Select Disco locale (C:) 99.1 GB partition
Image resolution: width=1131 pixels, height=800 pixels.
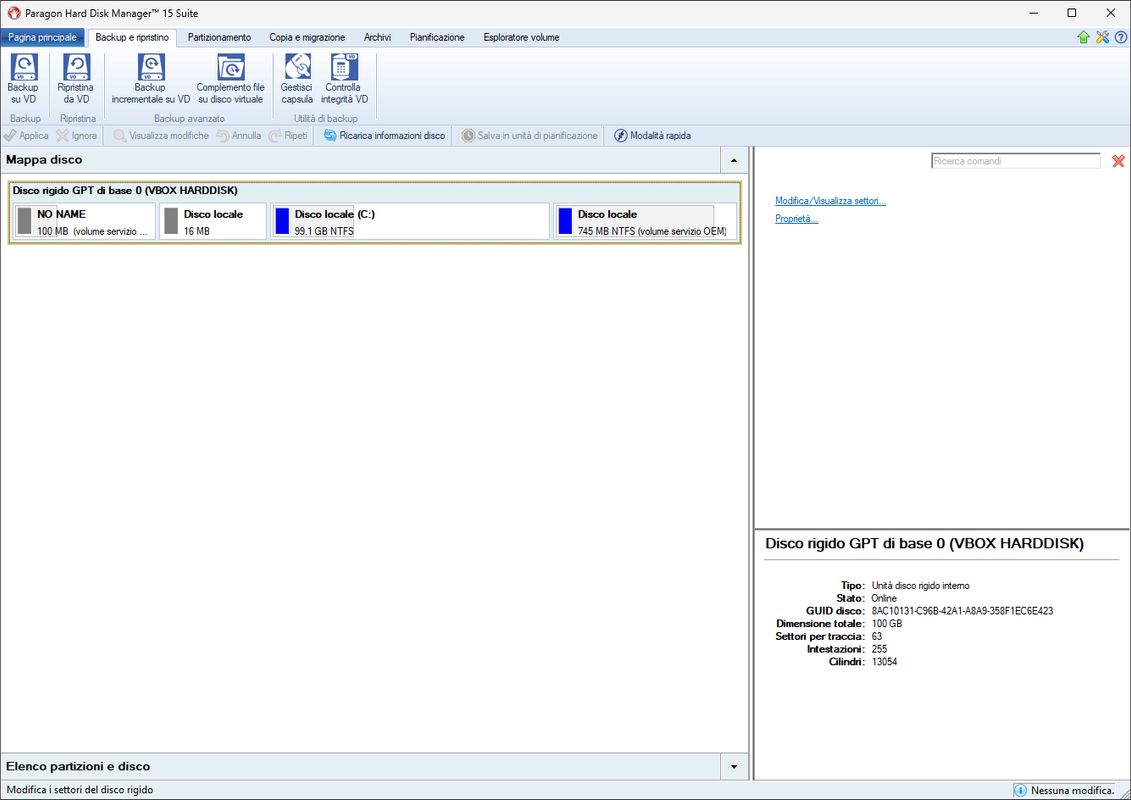pos(410,221)
